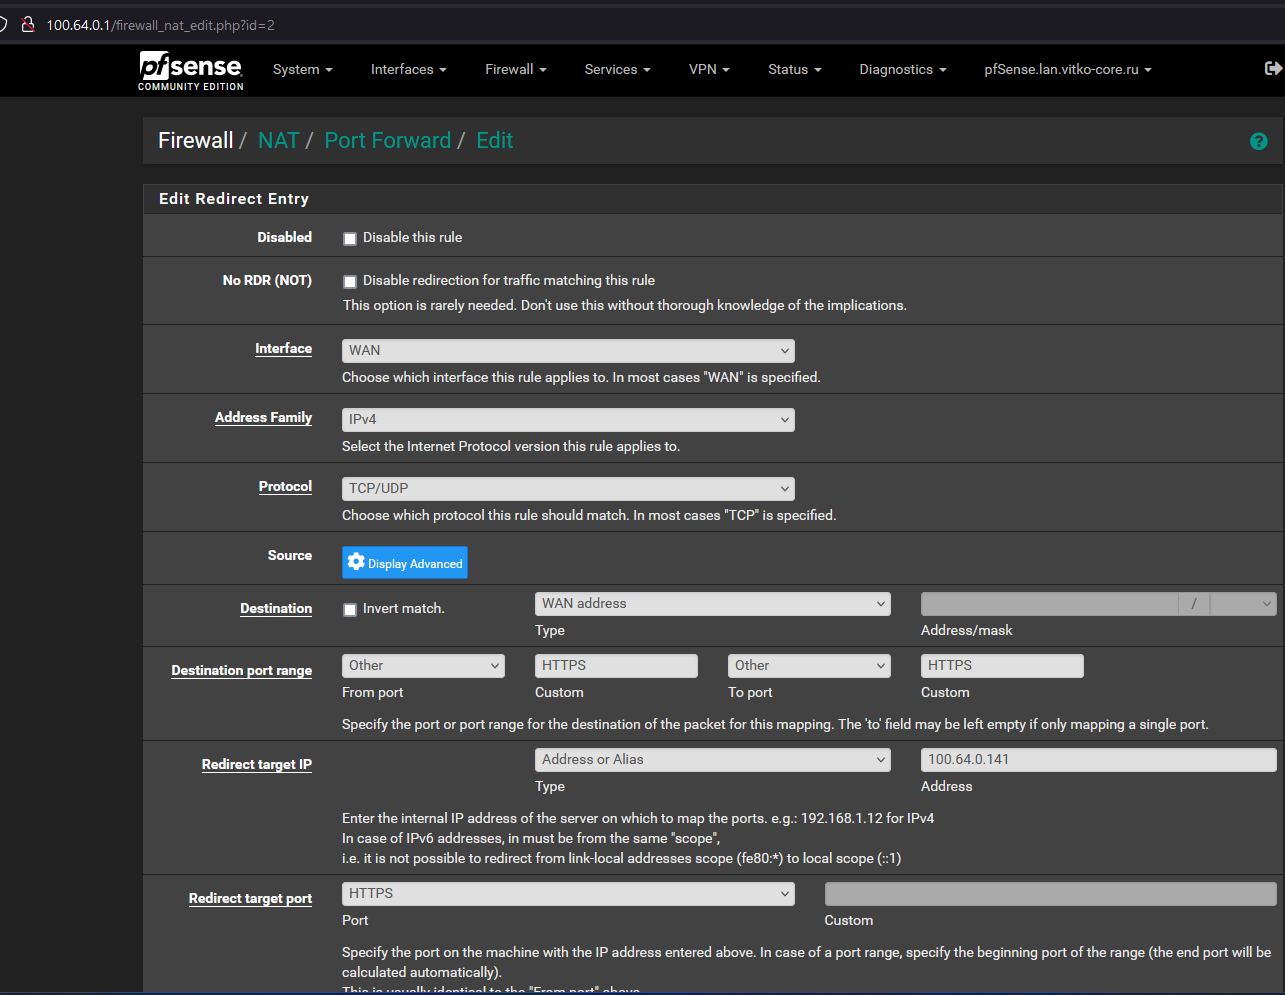The image size is (1285, 995).
Task: Open the Destination type WAN address dropdown
Action: click(x=712, y=604)
